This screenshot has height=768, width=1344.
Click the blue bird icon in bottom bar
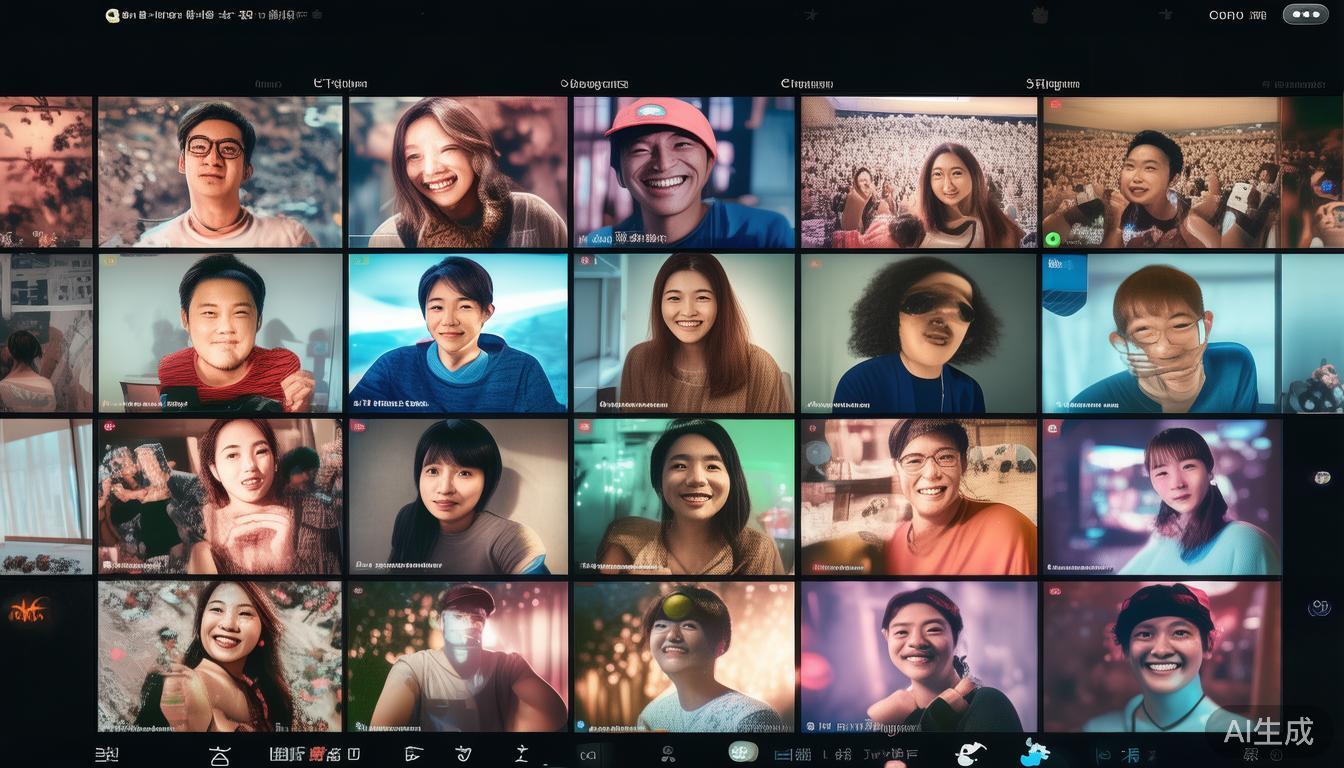[1035, 752]
